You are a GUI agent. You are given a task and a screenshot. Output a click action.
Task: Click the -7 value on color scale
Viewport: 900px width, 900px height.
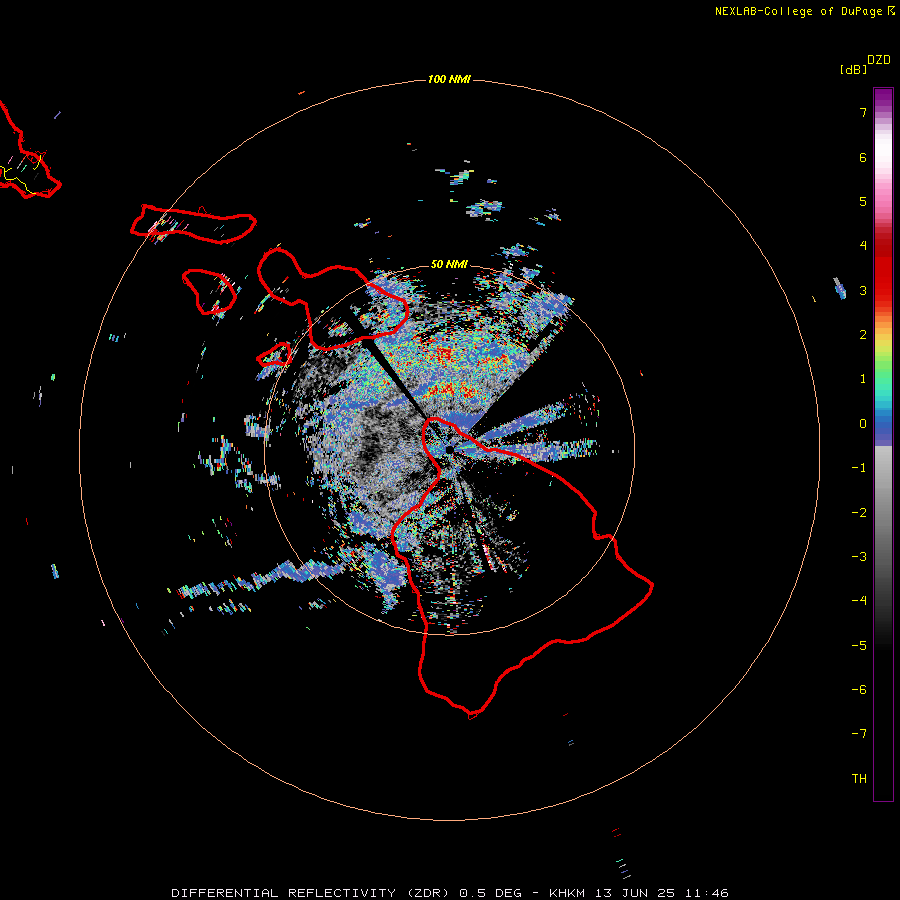(x=859, y=734)
